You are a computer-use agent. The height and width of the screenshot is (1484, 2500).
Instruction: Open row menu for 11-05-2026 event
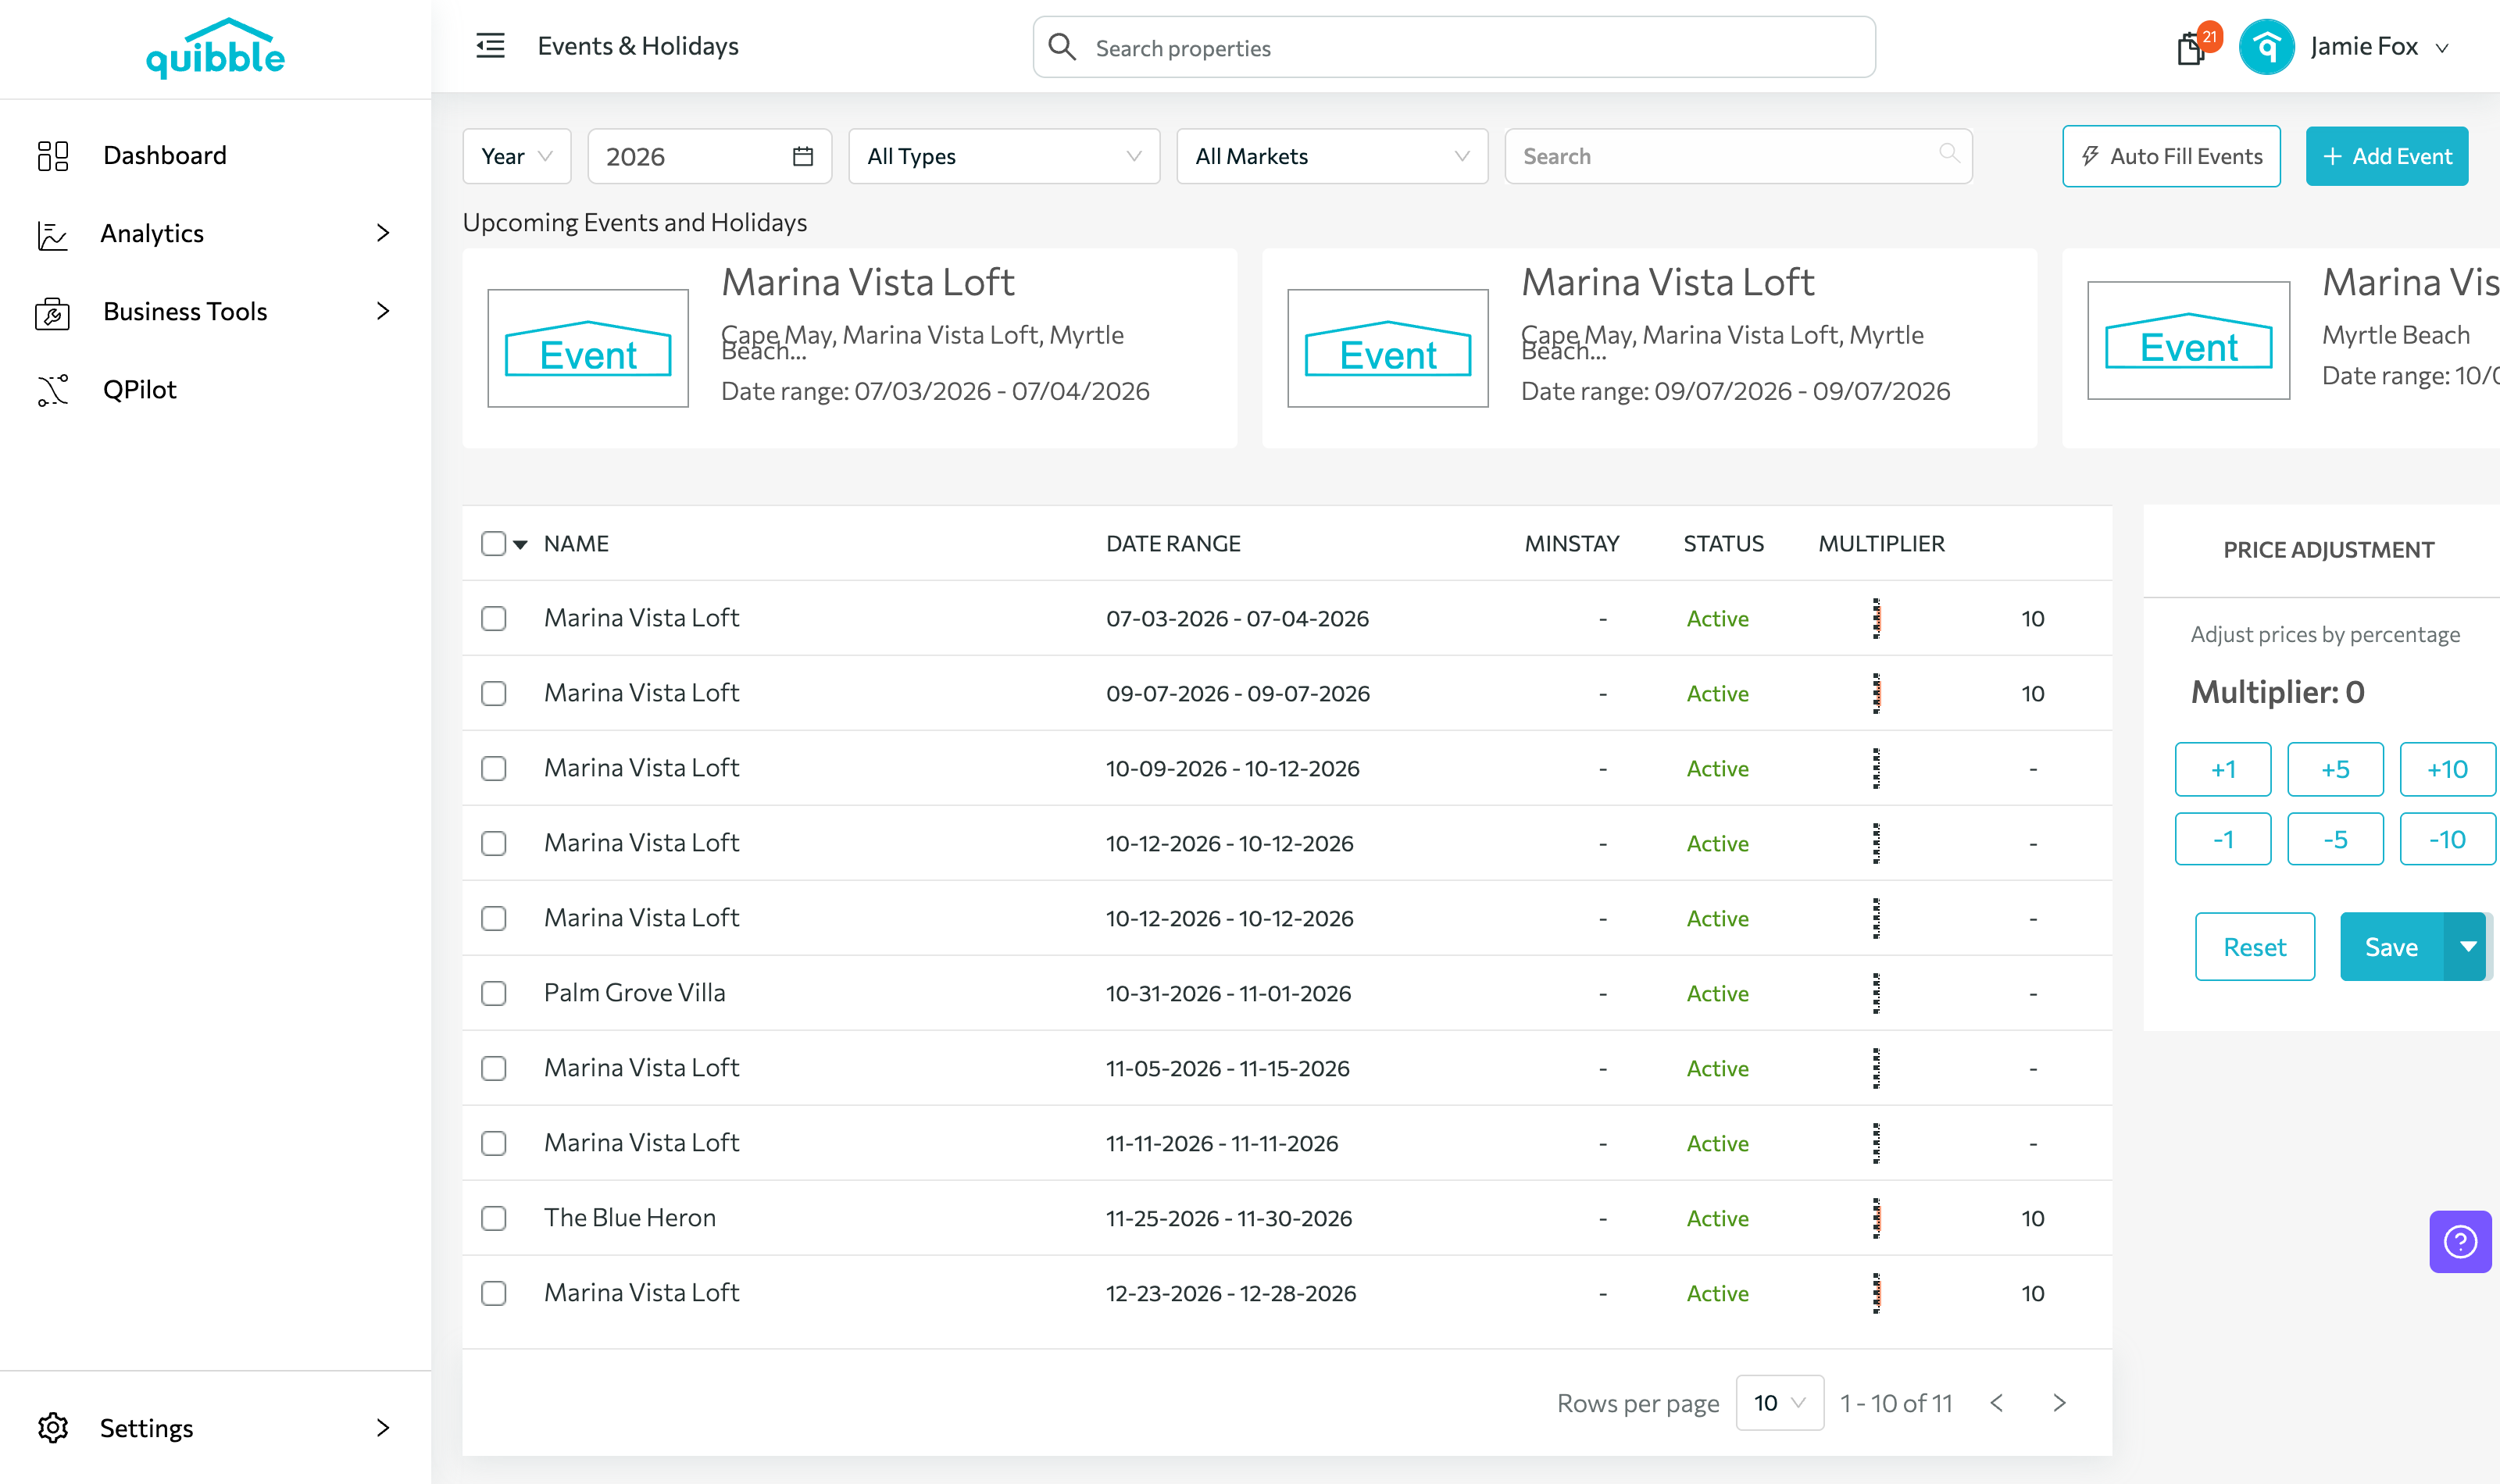pyautogui.click(x=1876, y=1068)
